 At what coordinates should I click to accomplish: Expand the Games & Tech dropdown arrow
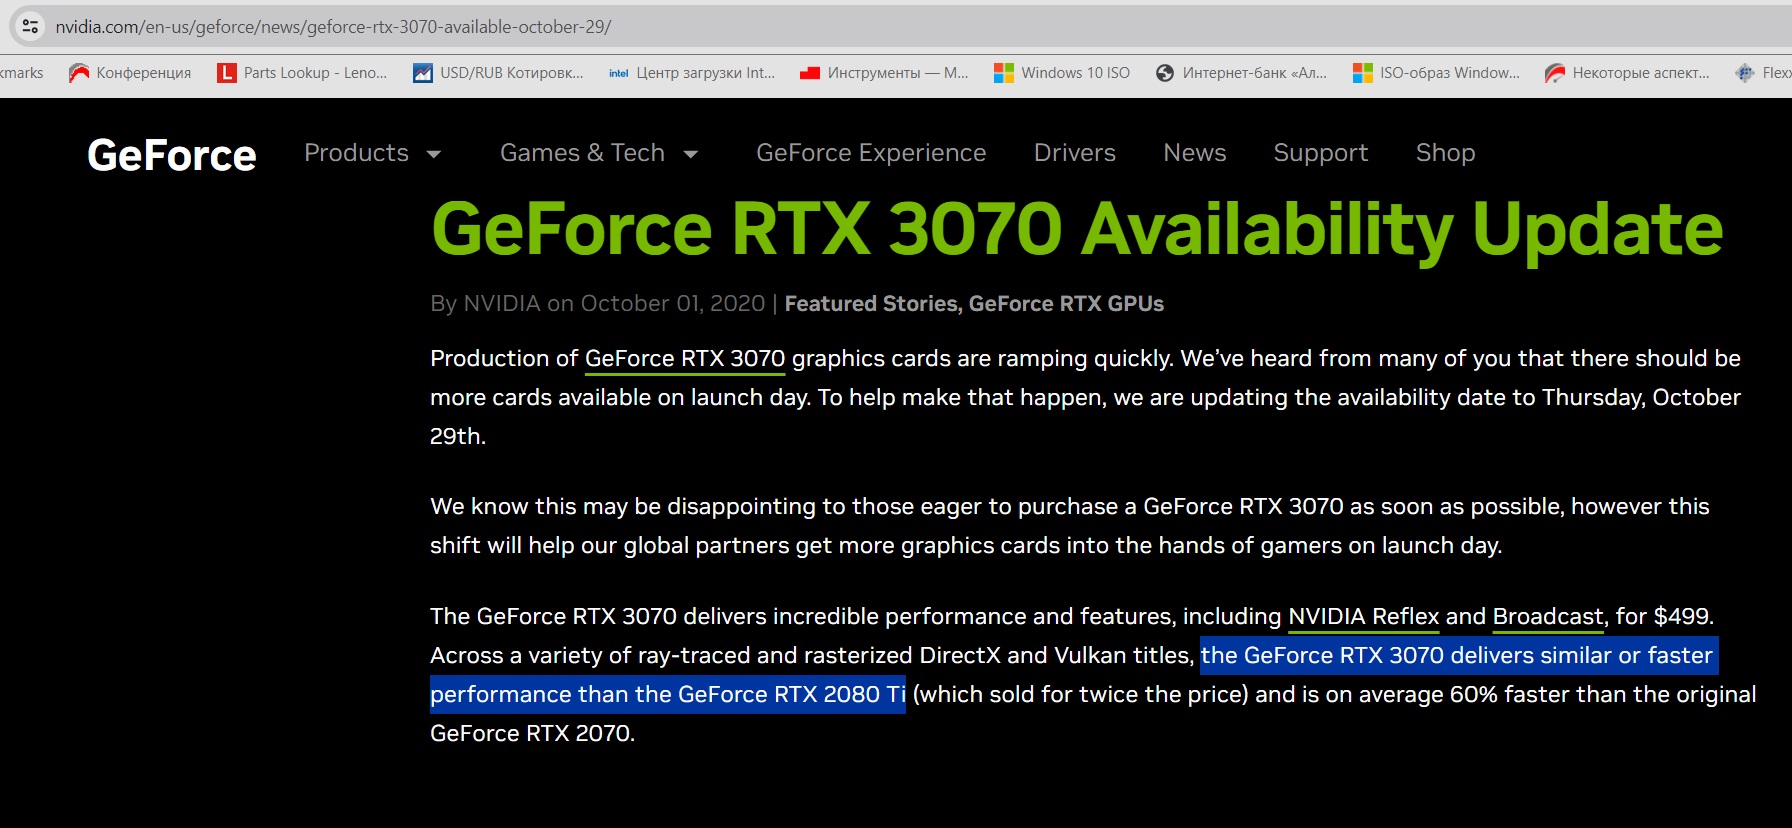[691, 154]
